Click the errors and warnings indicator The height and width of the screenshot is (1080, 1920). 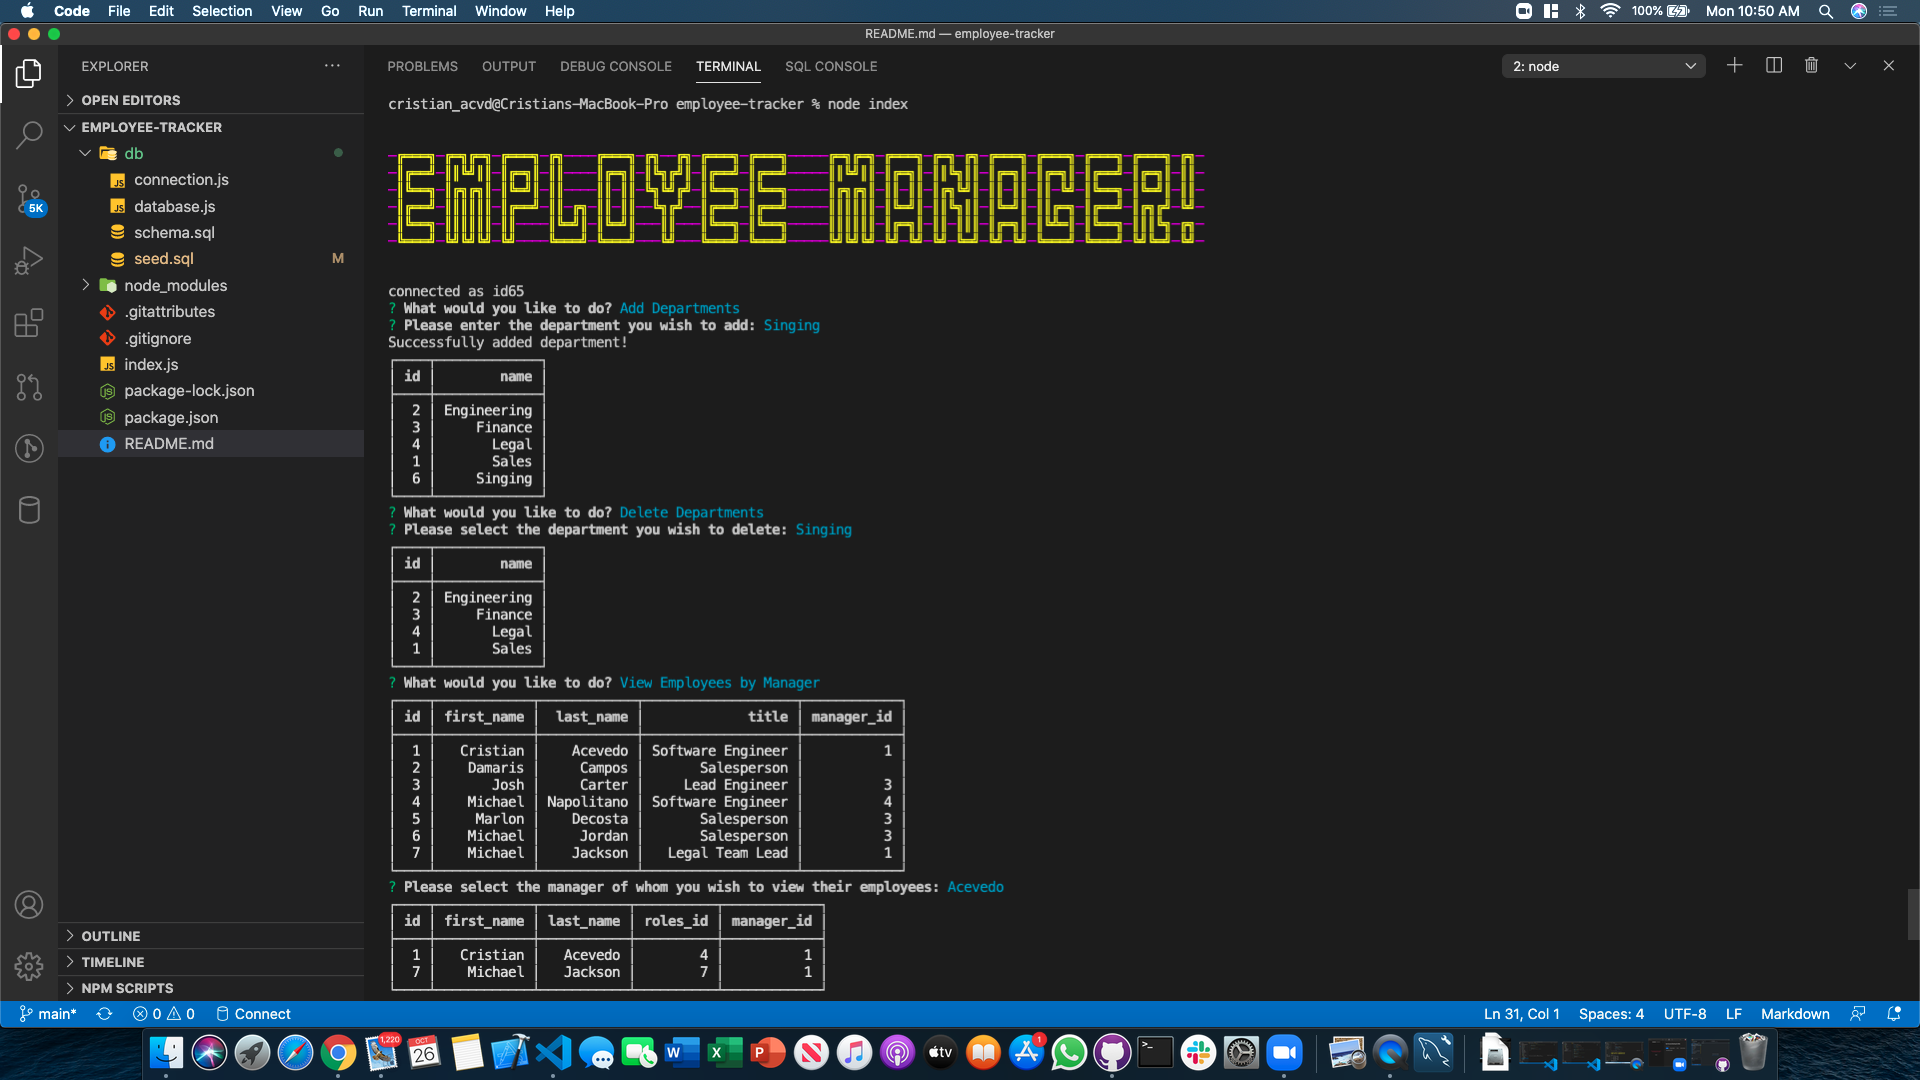point(164,1014)
